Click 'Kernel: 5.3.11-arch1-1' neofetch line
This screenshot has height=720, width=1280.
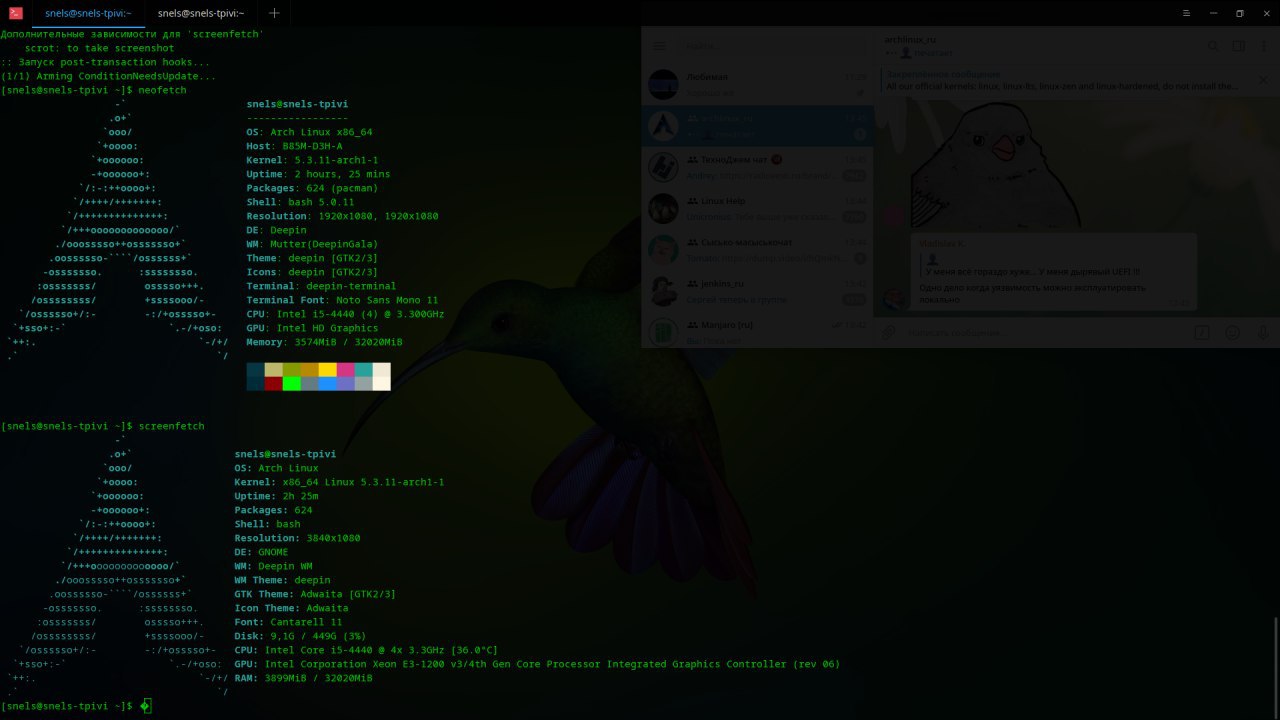312,160
